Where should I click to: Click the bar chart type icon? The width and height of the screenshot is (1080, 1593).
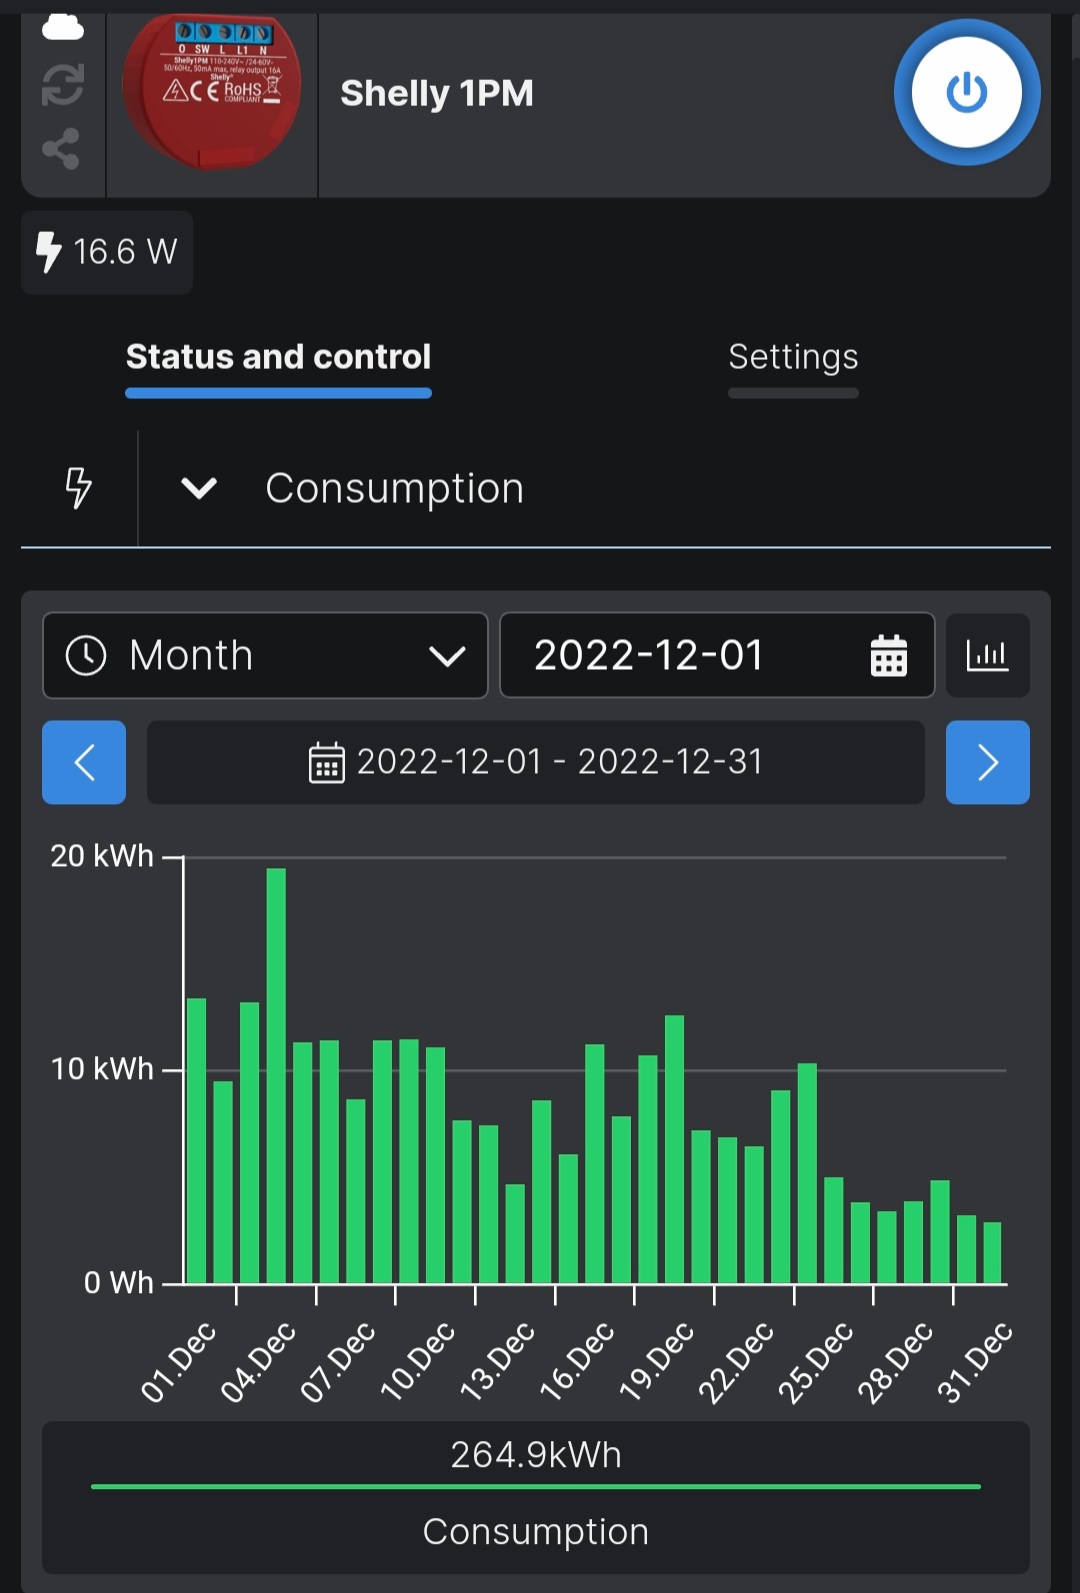click(987, 656)
